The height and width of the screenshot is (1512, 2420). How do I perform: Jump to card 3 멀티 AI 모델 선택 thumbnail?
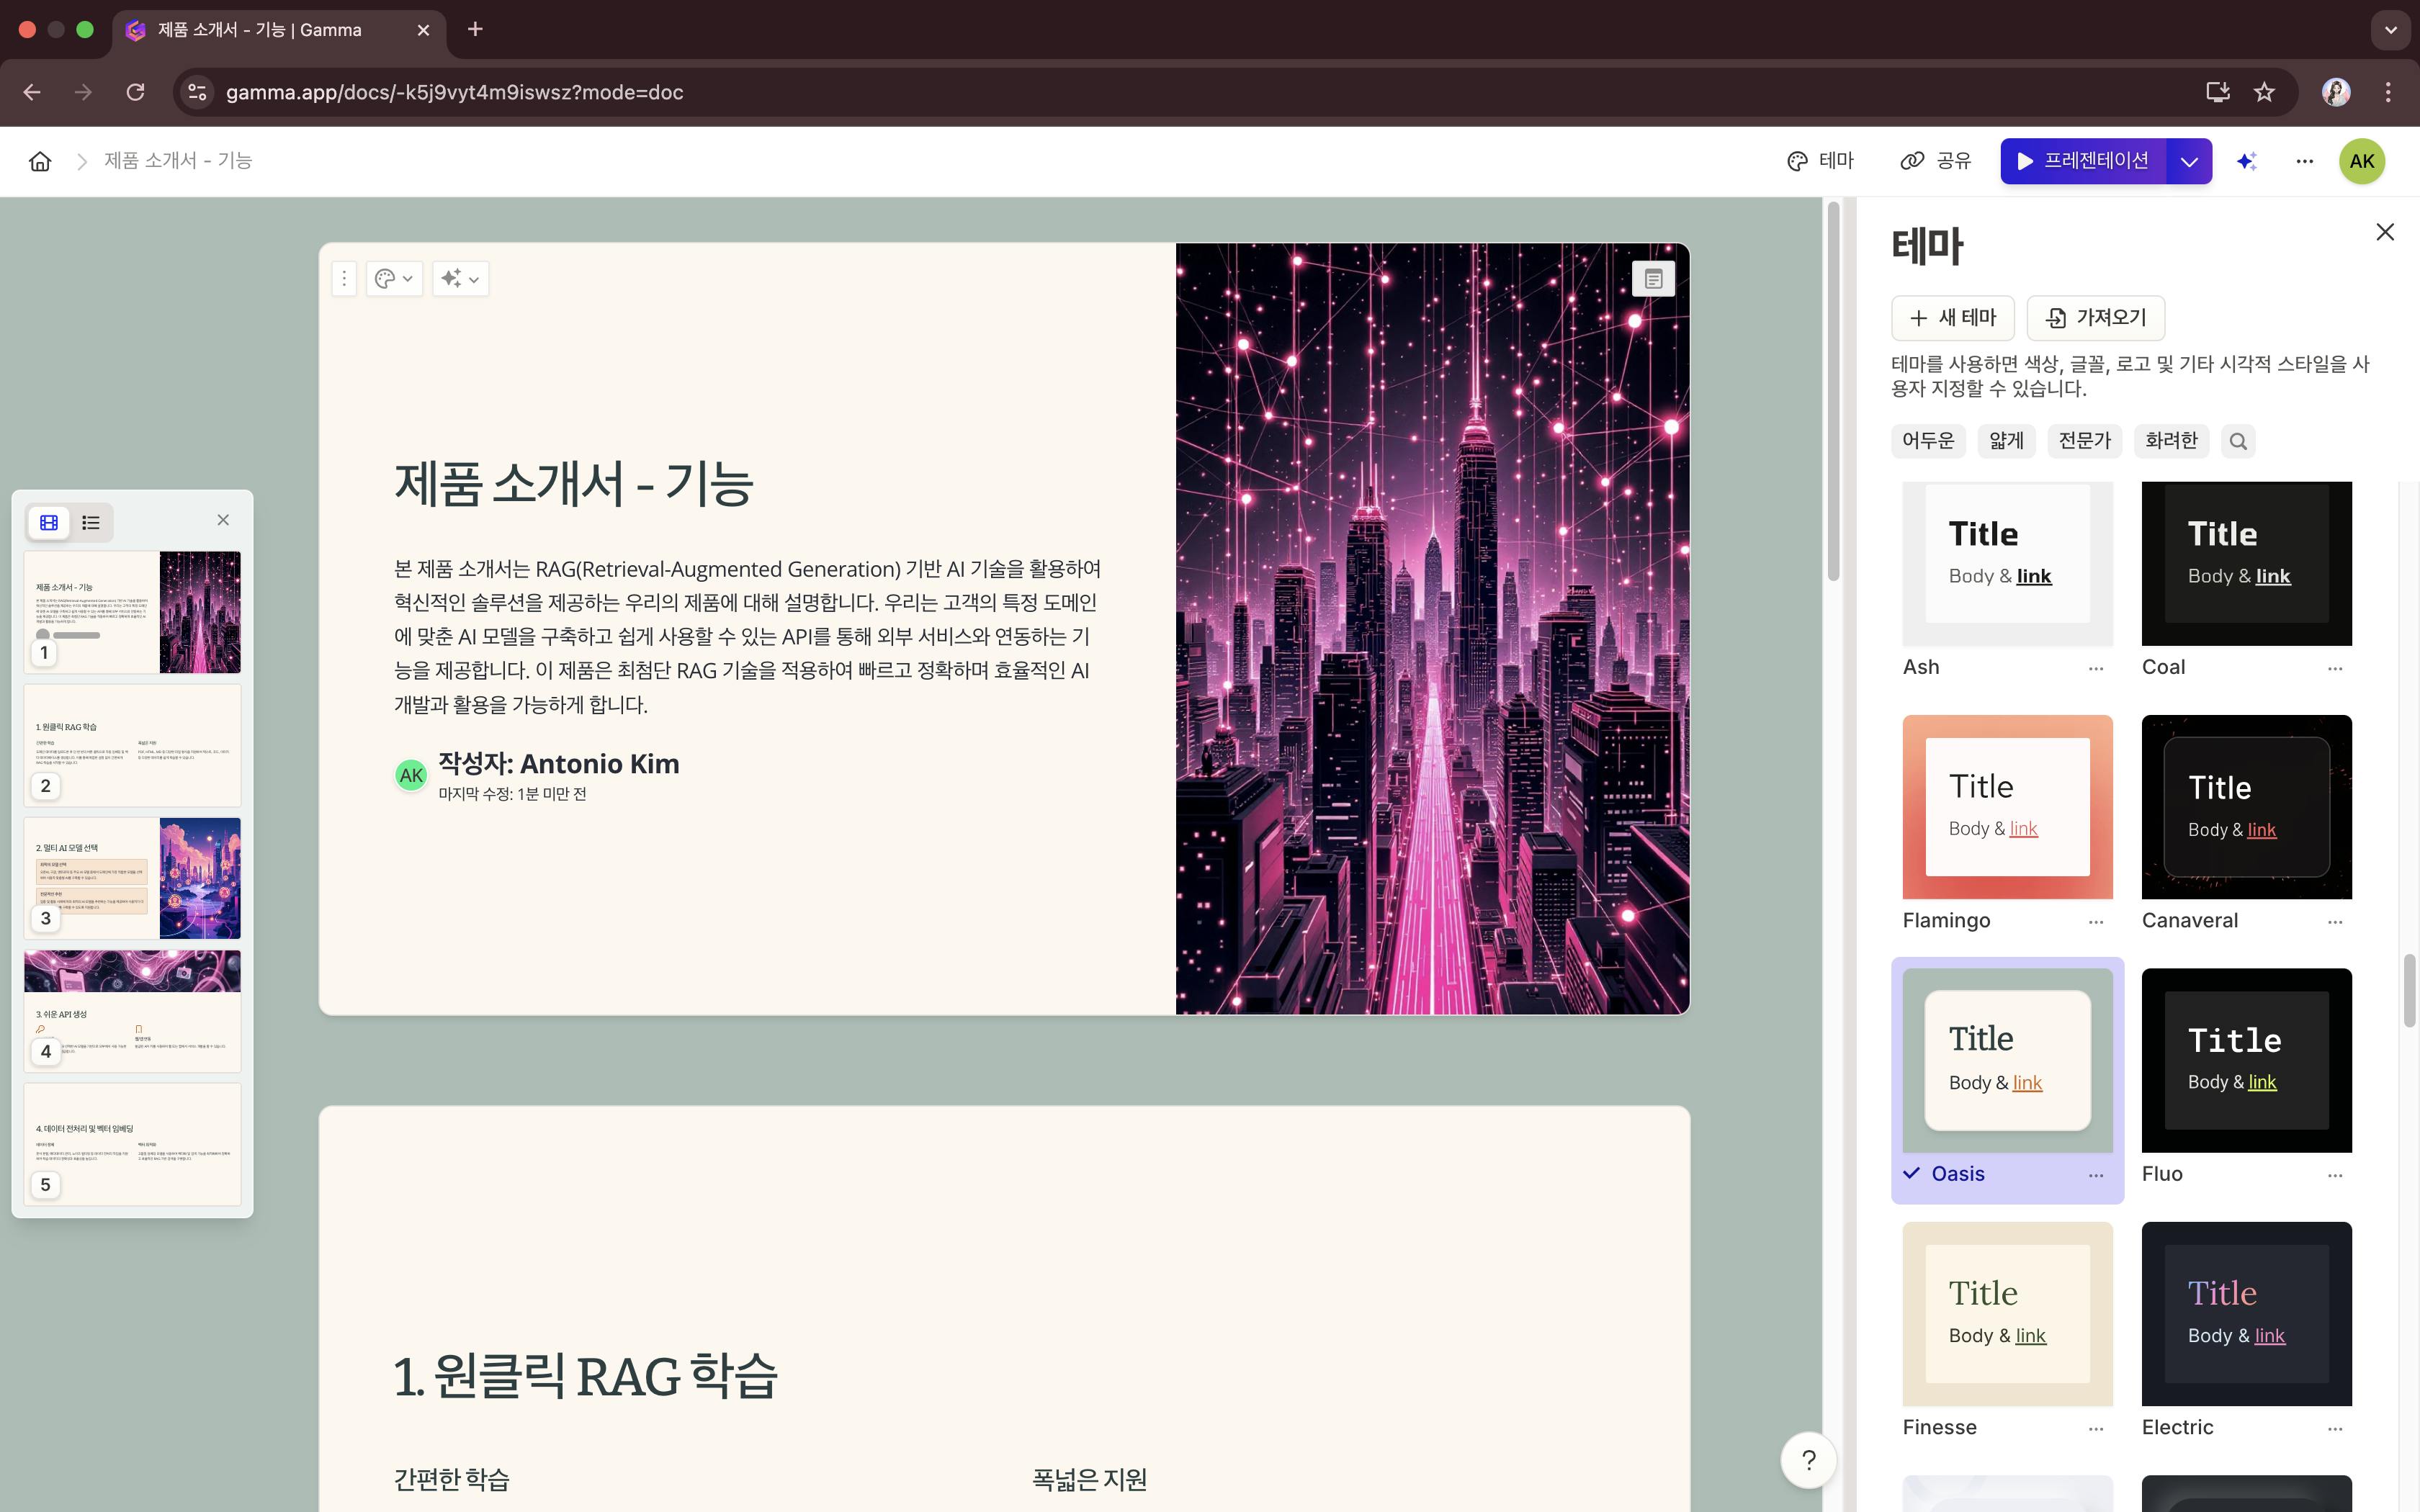click(x=132, y=878)
